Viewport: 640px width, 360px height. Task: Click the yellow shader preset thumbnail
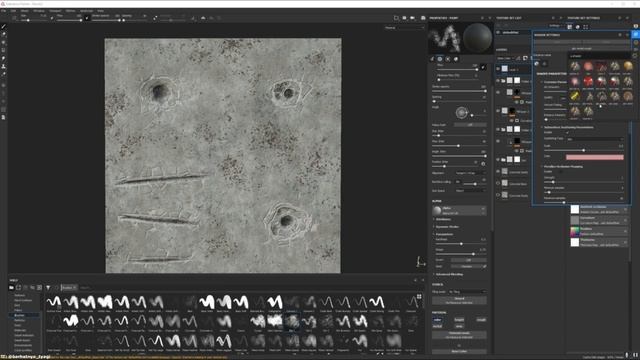pyautogui.click(x=575, y=96)
